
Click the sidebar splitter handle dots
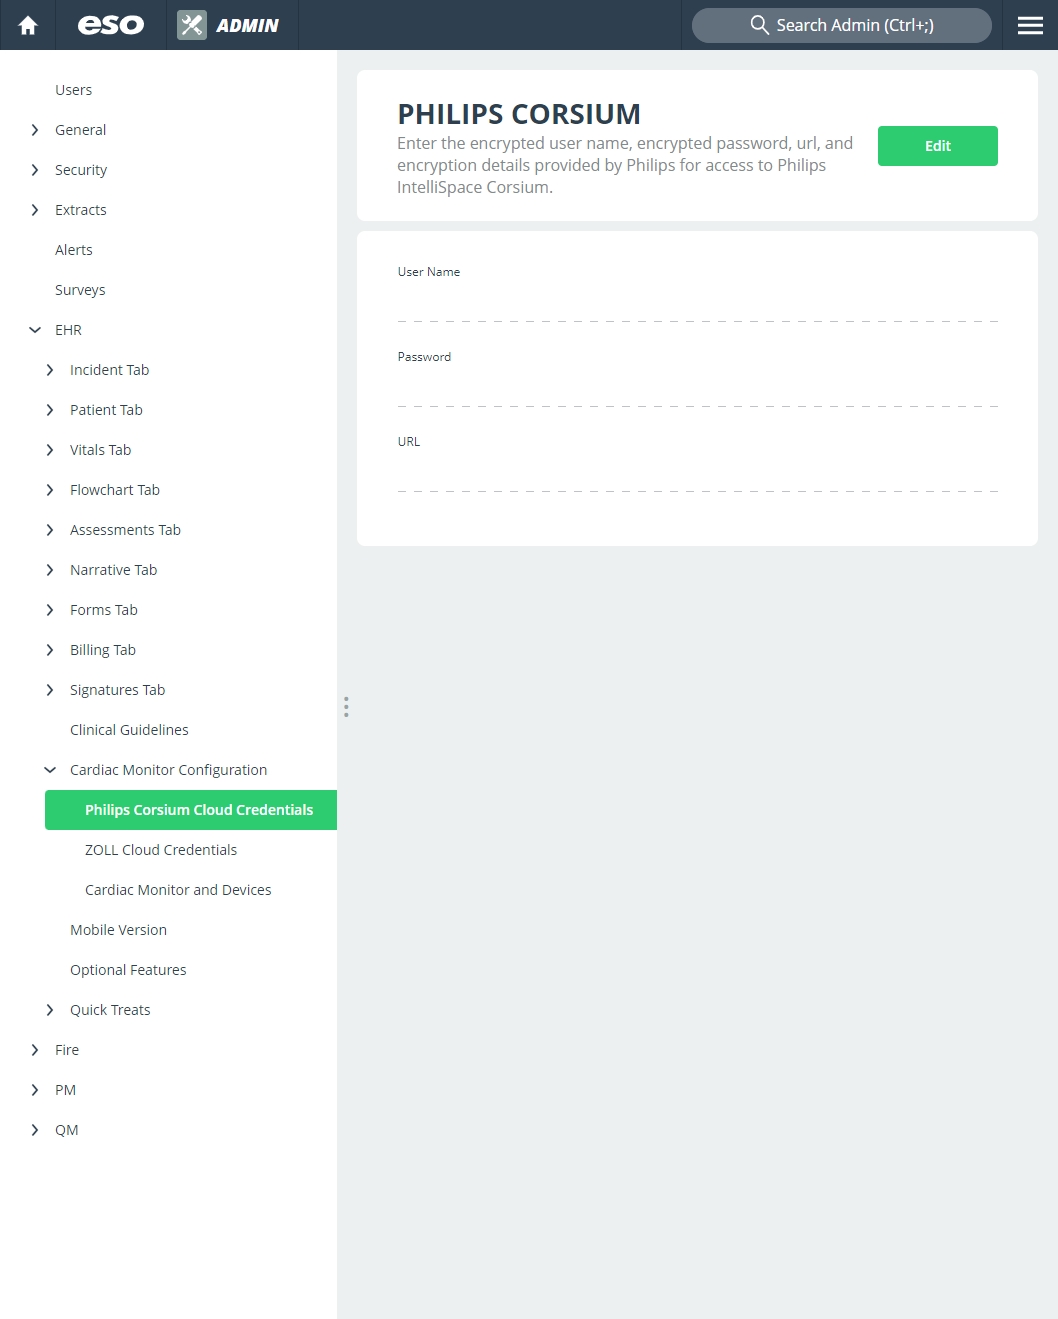[x=346, y=707]
